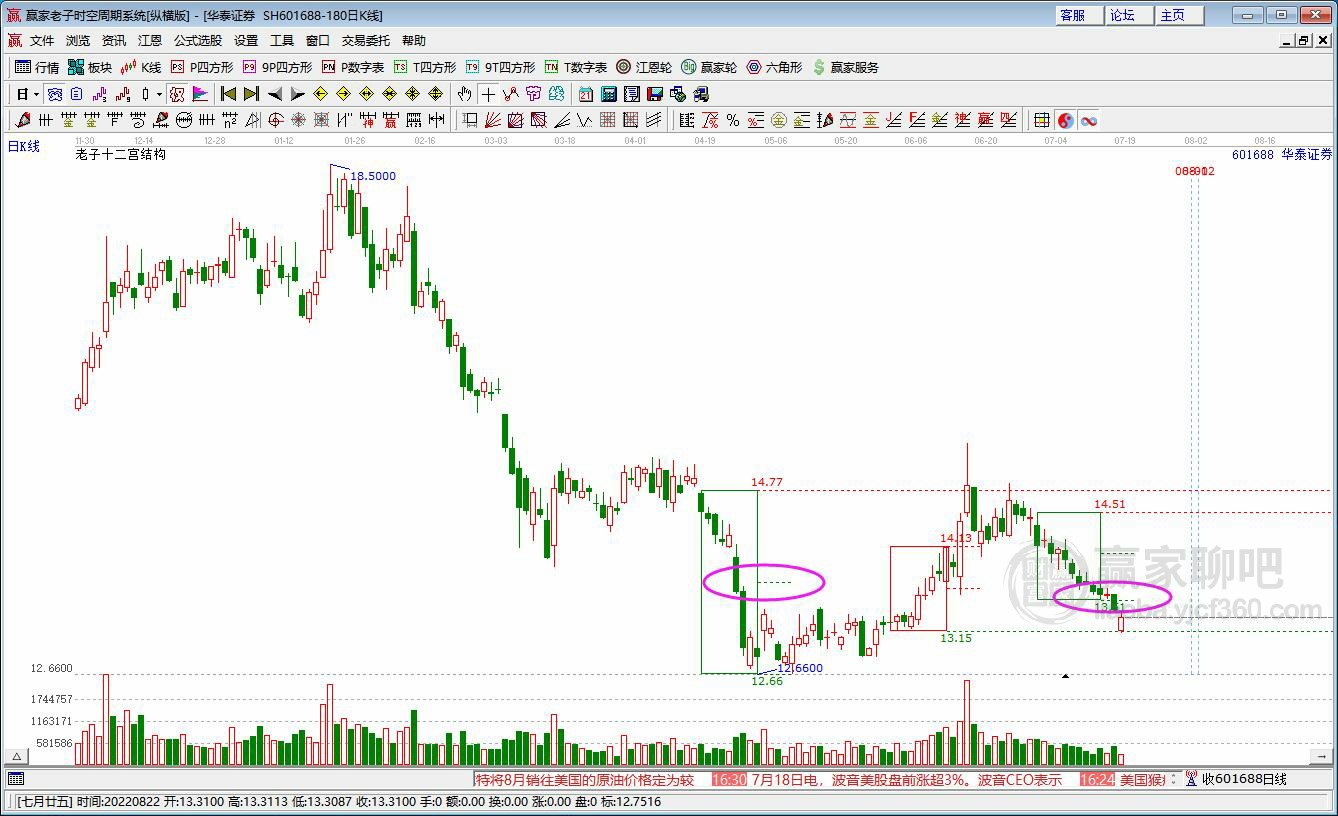
Task: Click the 601688 华泰证券 stock label
Action: coord(1282,154)
